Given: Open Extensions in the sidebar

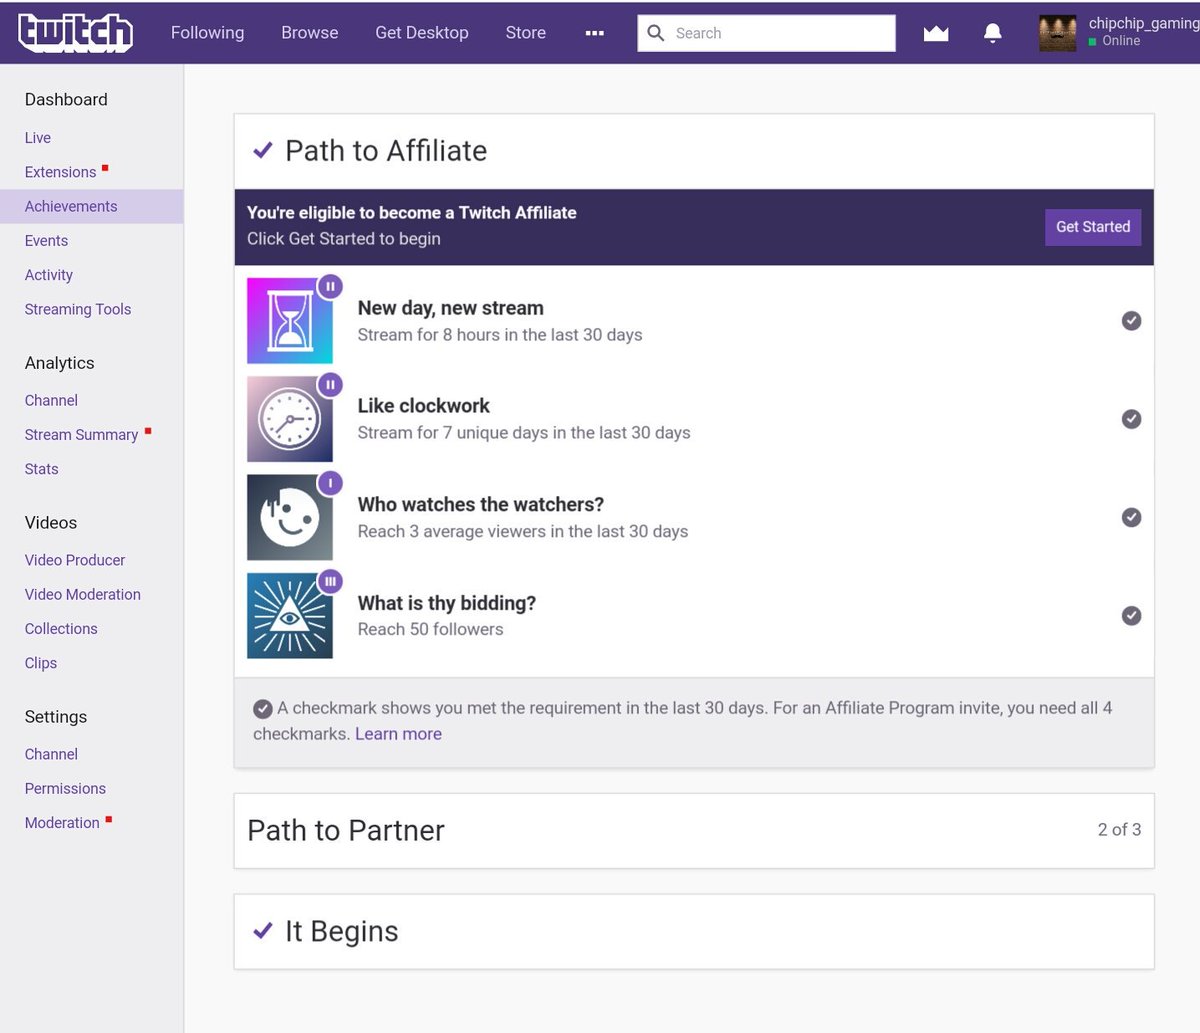Looking at the screenshot, I should point(61,172).
